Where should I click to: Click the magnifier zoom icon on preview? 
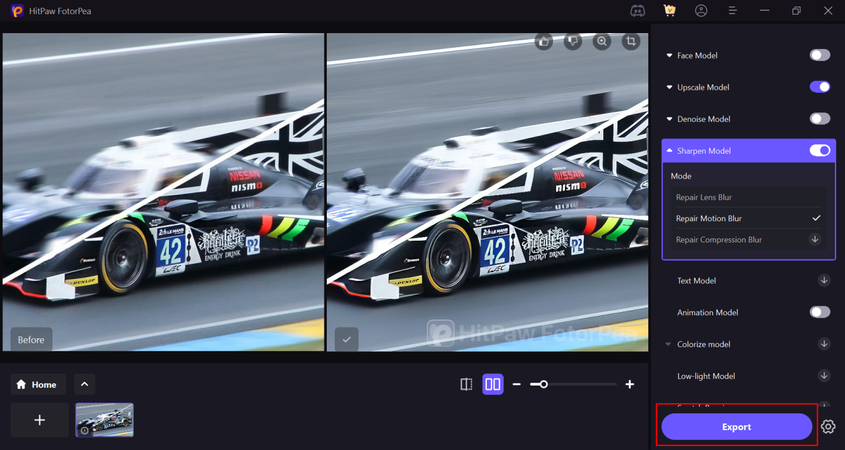tap(602, 42)
